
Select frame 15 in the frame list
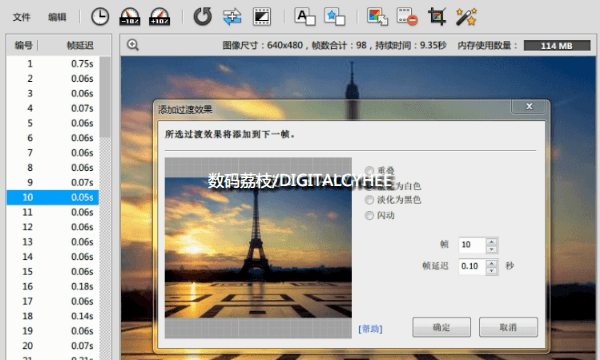pyautogui.click(x=53, y=272)
